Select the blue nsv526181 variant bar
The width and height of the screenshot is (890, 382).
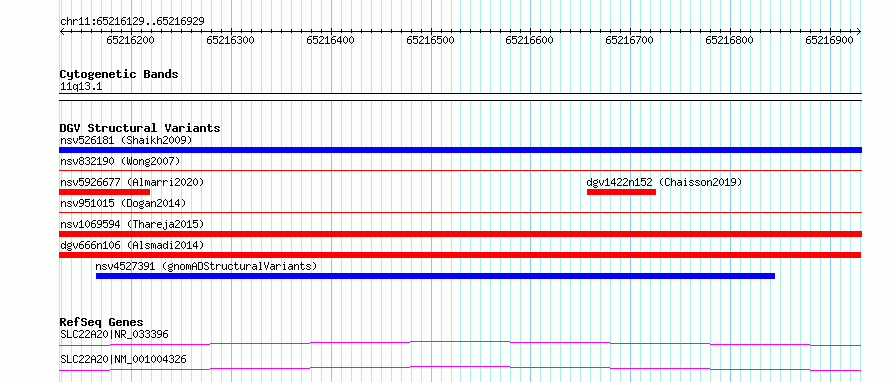tap(460, 150)
